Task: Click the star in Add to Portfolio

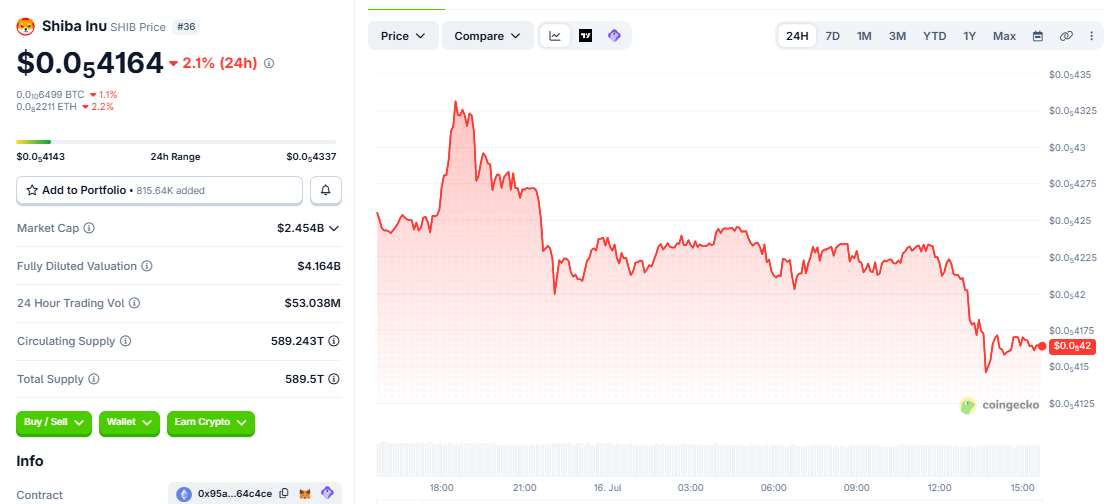Action: 32,191
